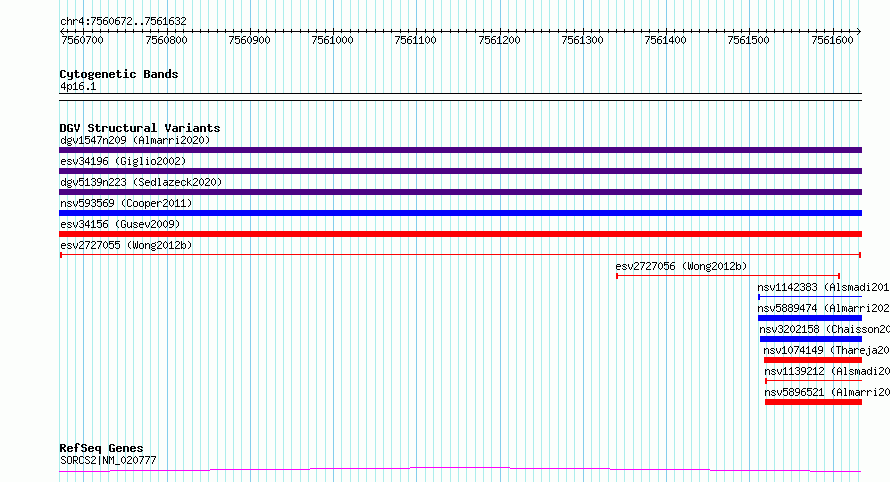The height and width of the screenshot is (482, 890).
Task: Select the nsv593569 blue variant bar
Action: tap(460, 213)
